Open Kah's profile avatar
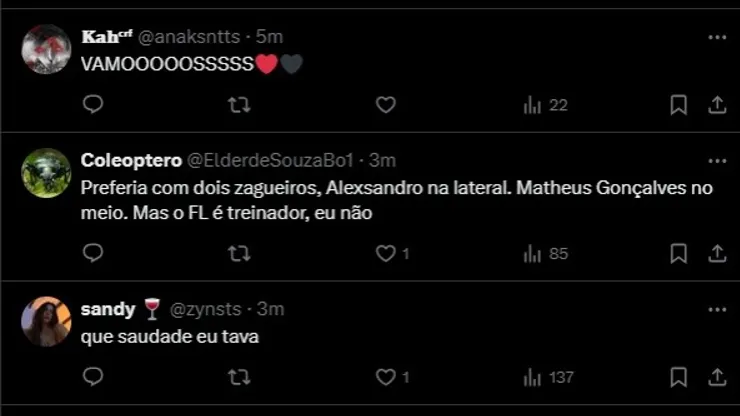740x416 pixels. tap(46, 50)
